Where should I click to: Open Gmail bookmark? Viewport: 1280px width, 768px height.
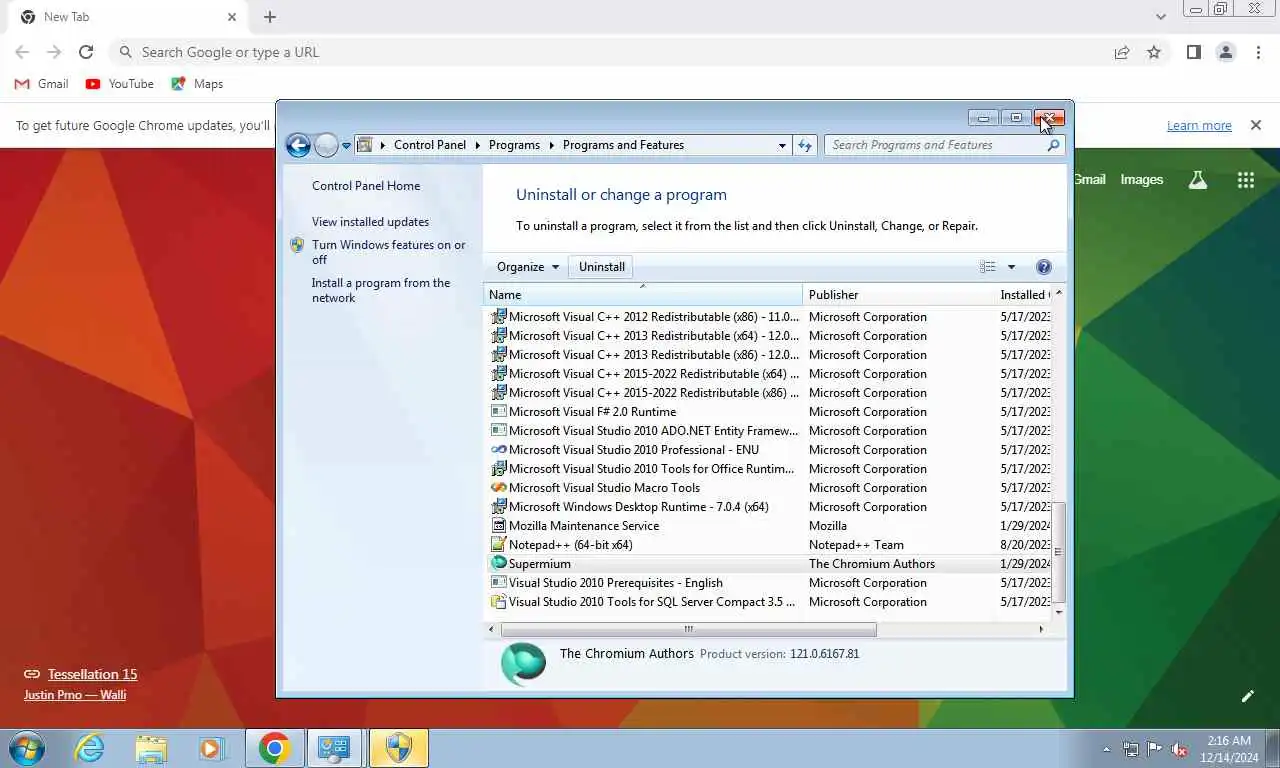pos(42,84)
